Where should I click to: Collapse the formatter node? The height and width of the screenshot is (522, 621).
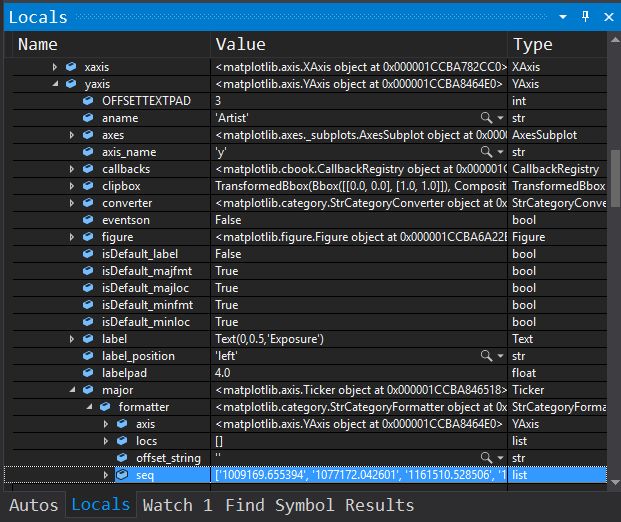[90, 407]
